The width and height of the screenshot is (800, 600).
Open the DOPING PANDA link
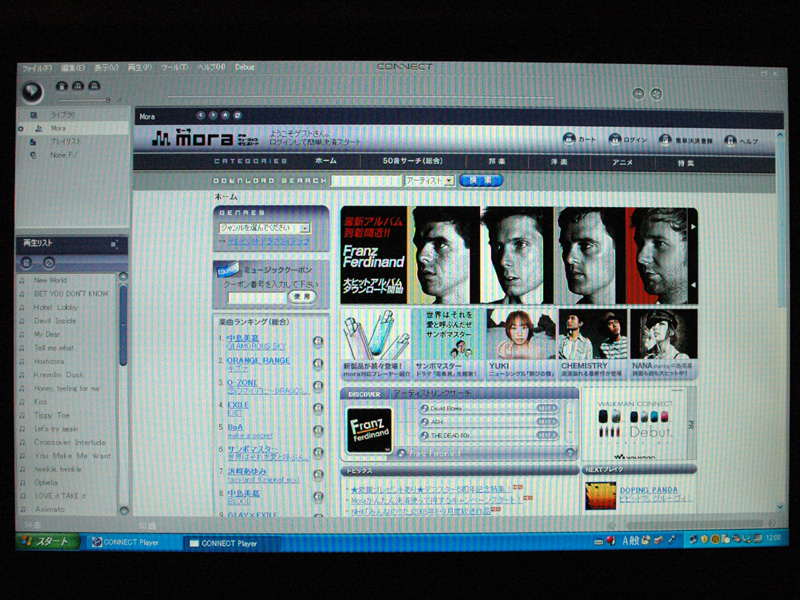coord(648,490)
